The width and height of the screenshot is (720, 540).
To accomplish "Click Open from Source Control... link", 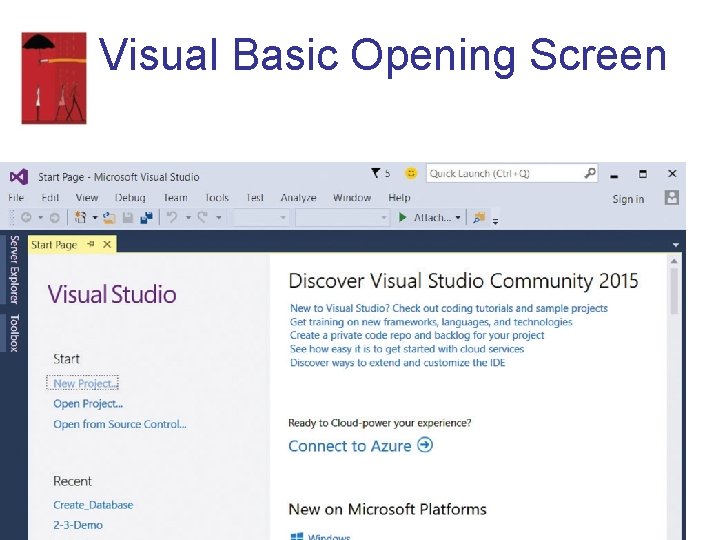I will point(120,424).
